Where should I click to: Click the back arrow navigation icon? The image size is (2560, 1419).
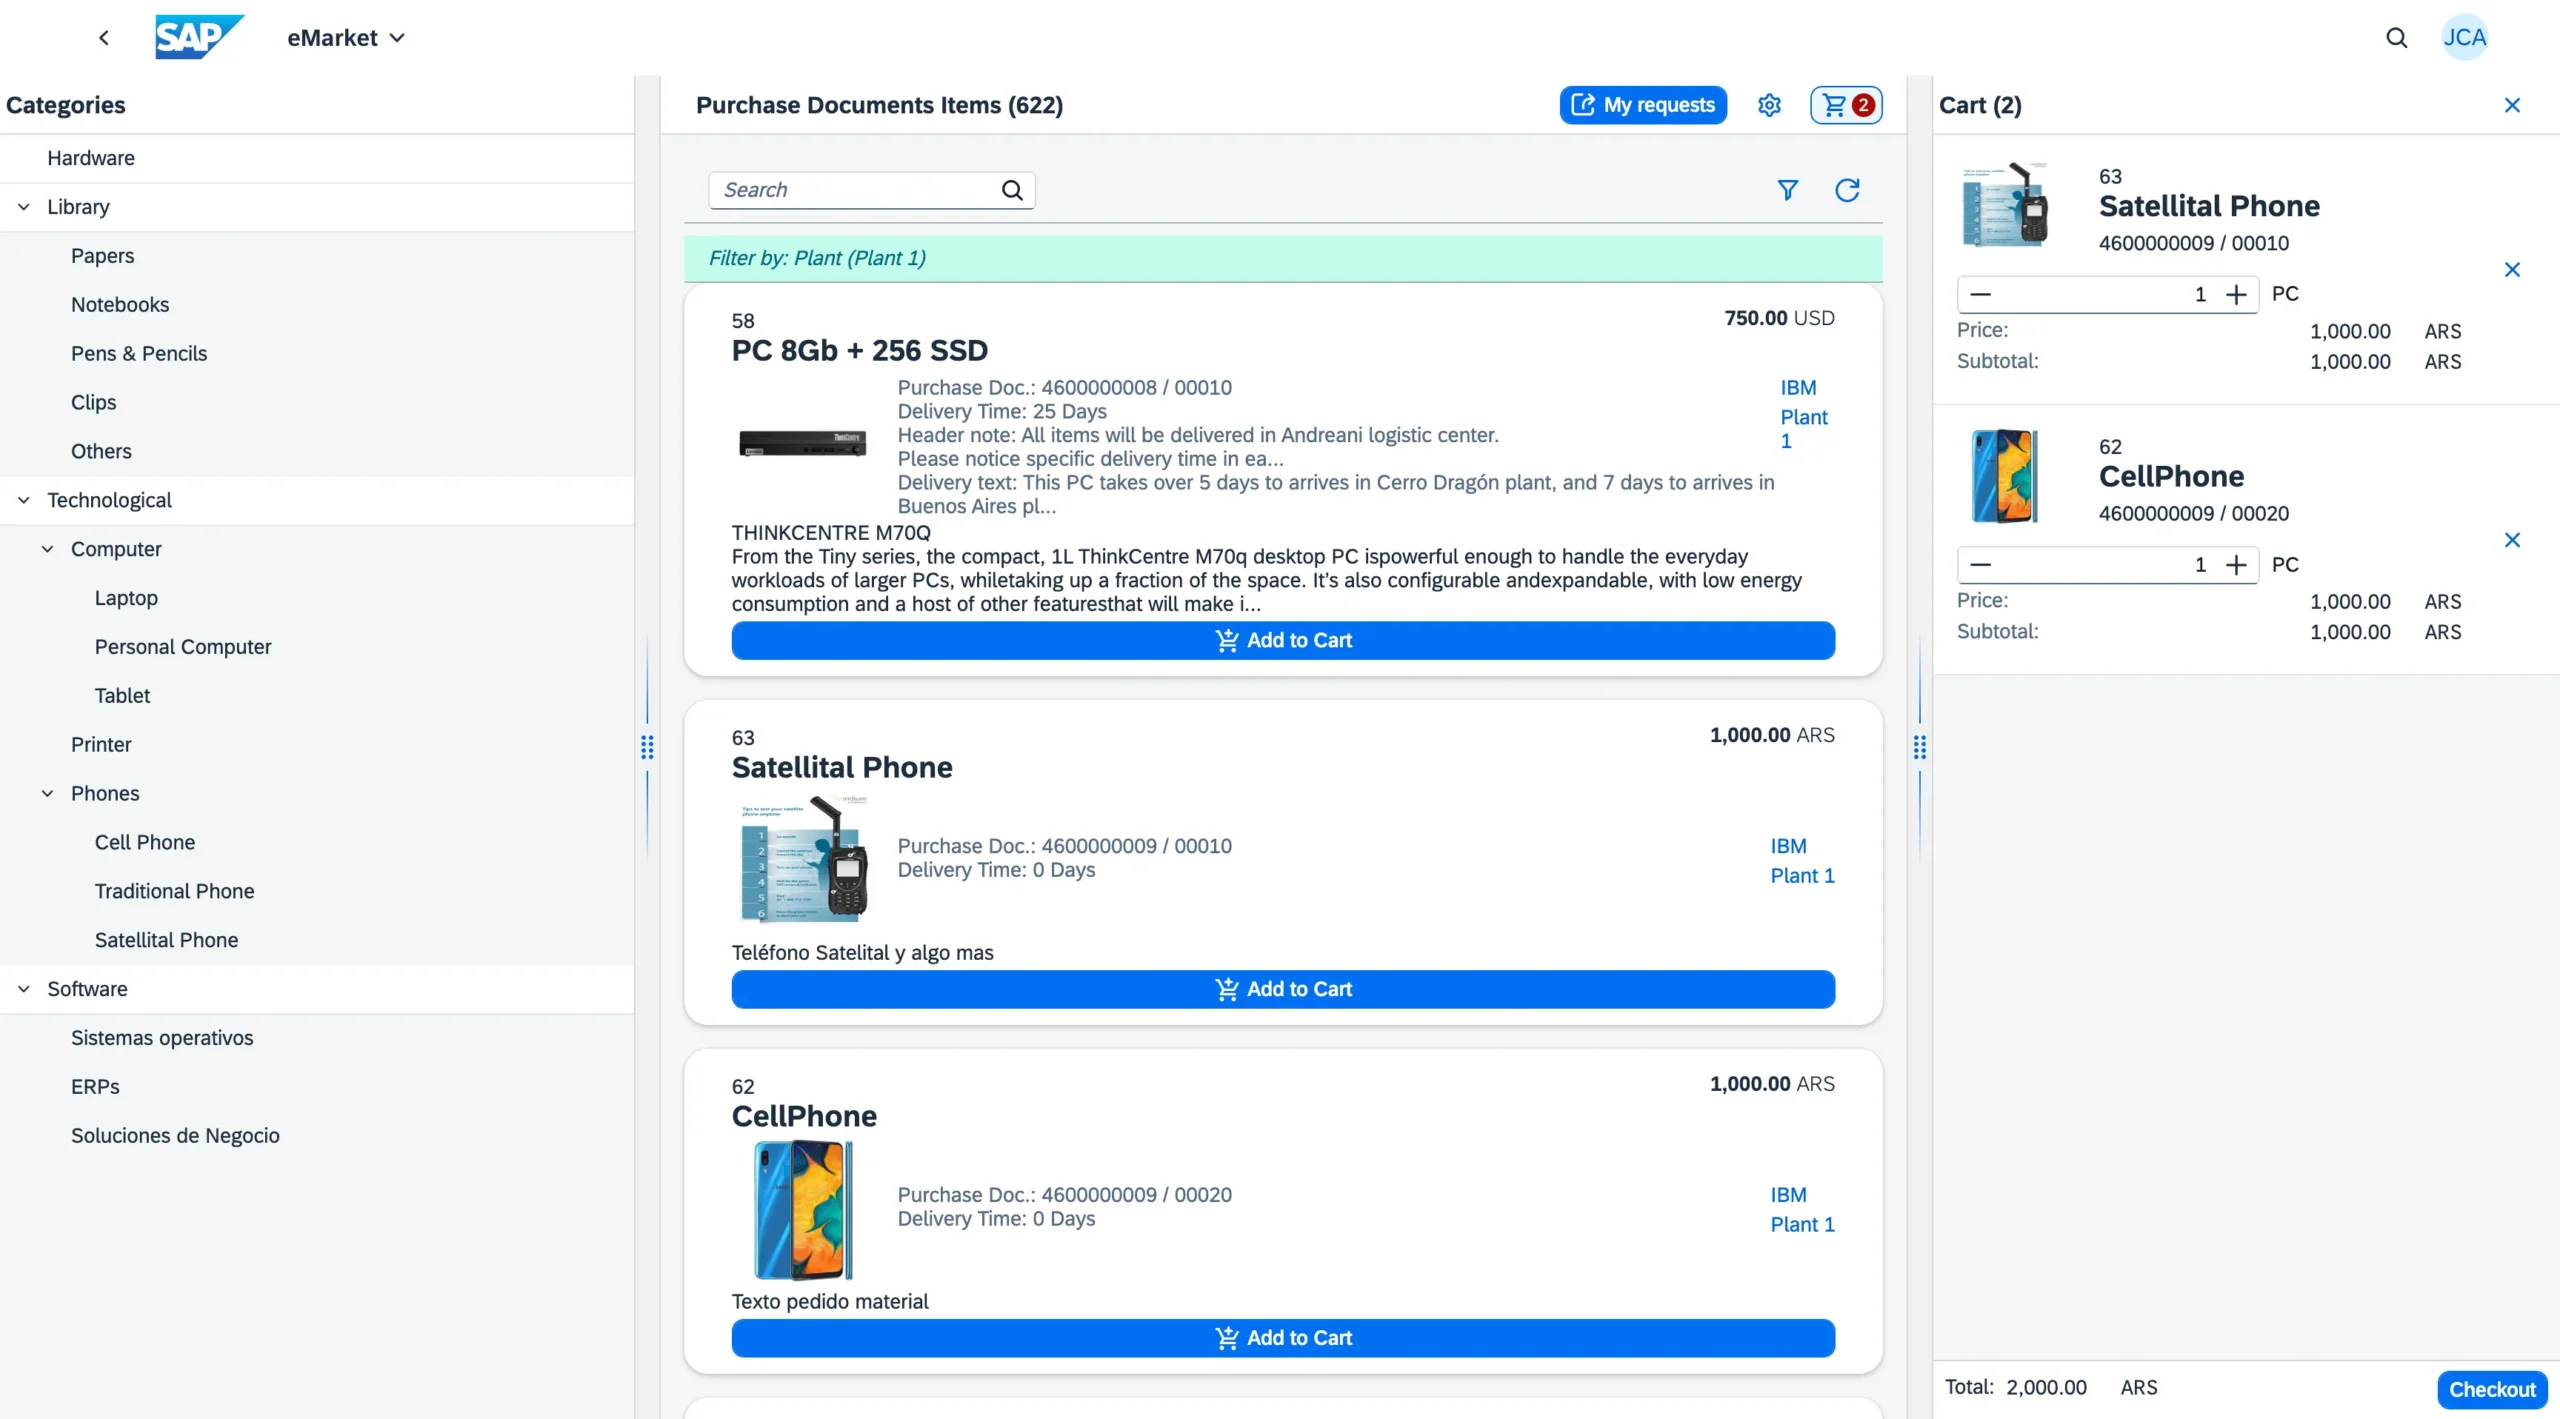tap(104, 37)
